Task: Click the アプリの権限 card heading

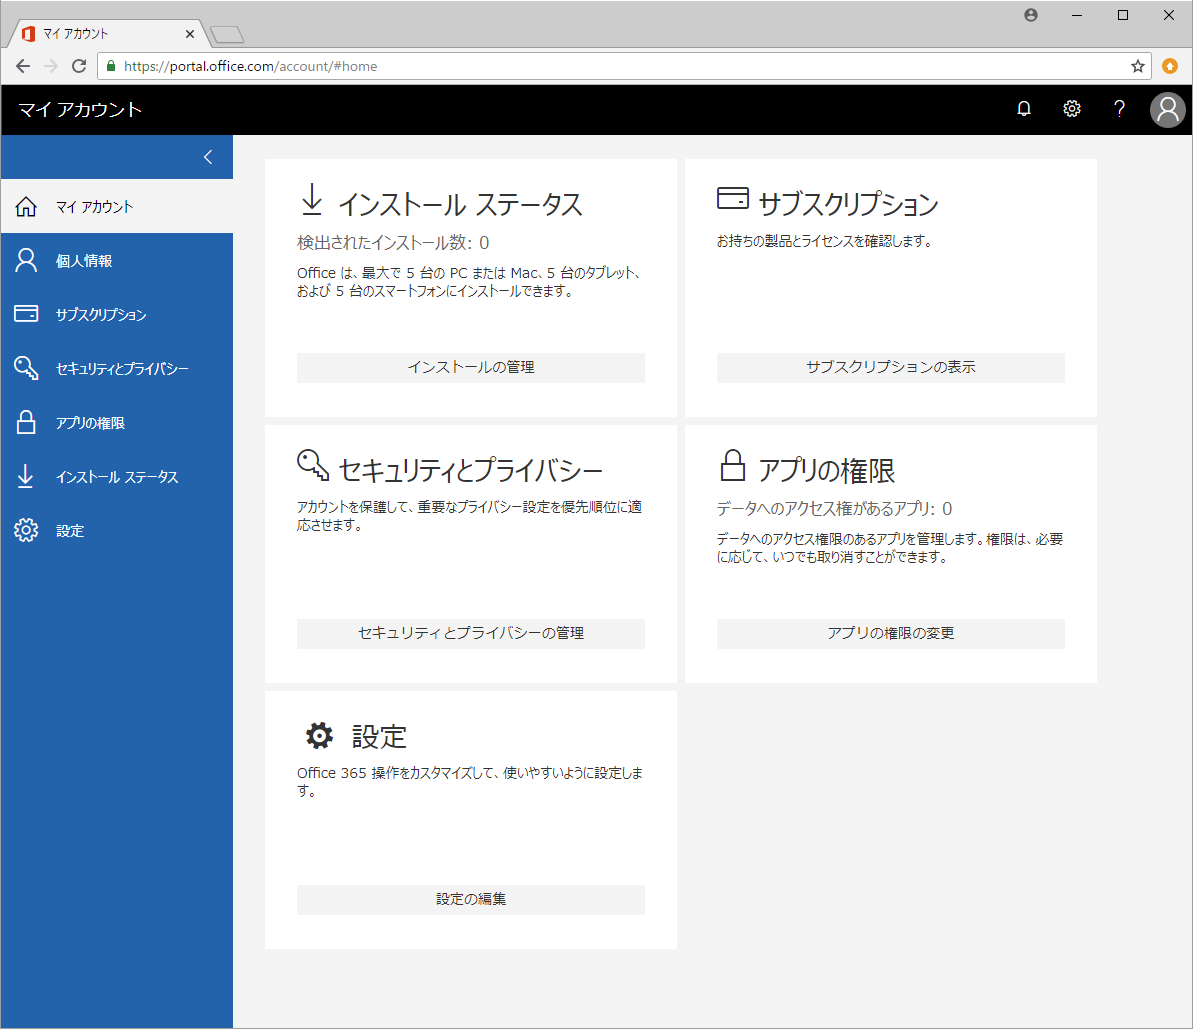Action: pyautogui.click(x=826, y=470)
